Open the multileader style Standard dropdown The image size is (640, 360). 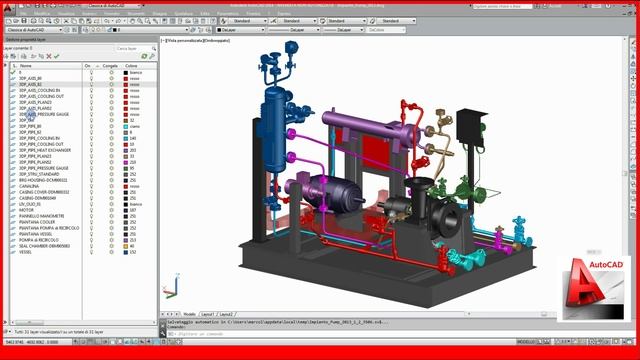pos(396,21)
